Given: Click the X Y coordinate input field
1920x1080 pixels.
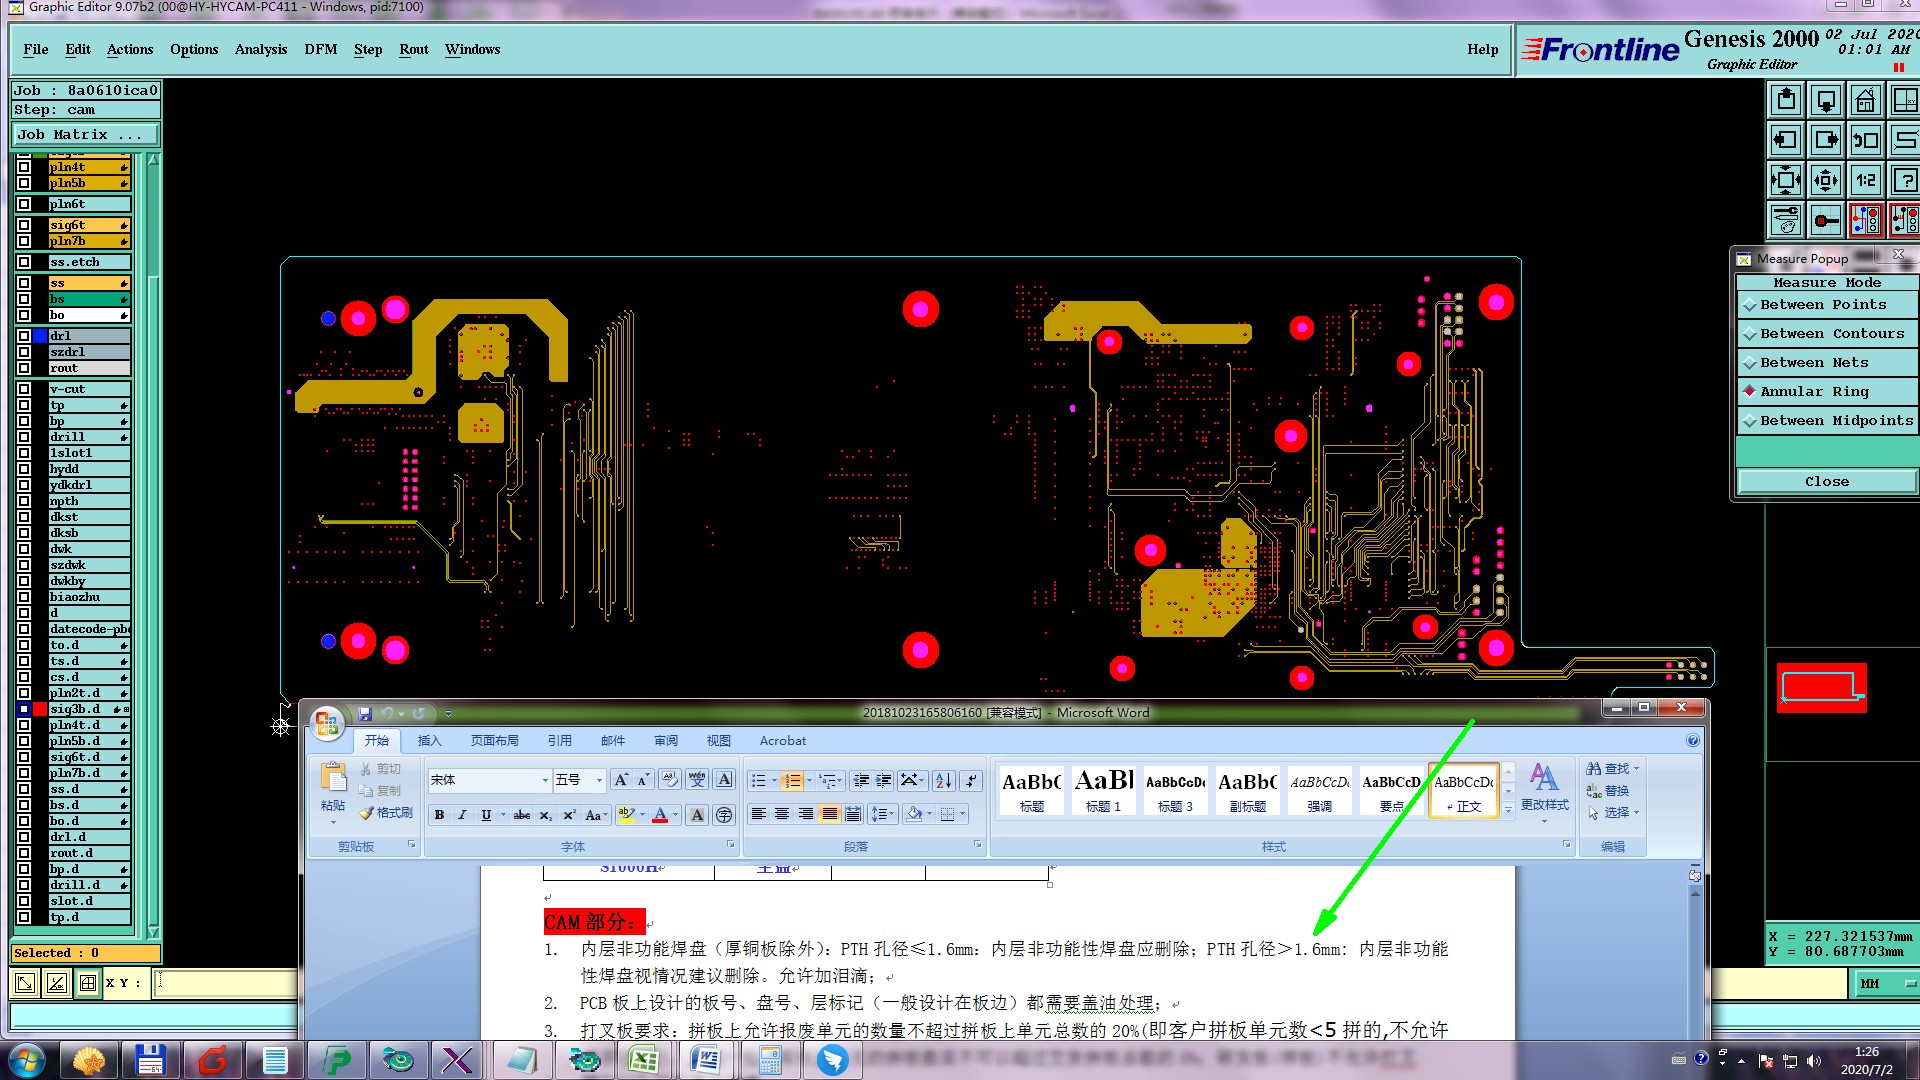Looking at the screenshot, I should pyautogui.click(x=225, y=983).
